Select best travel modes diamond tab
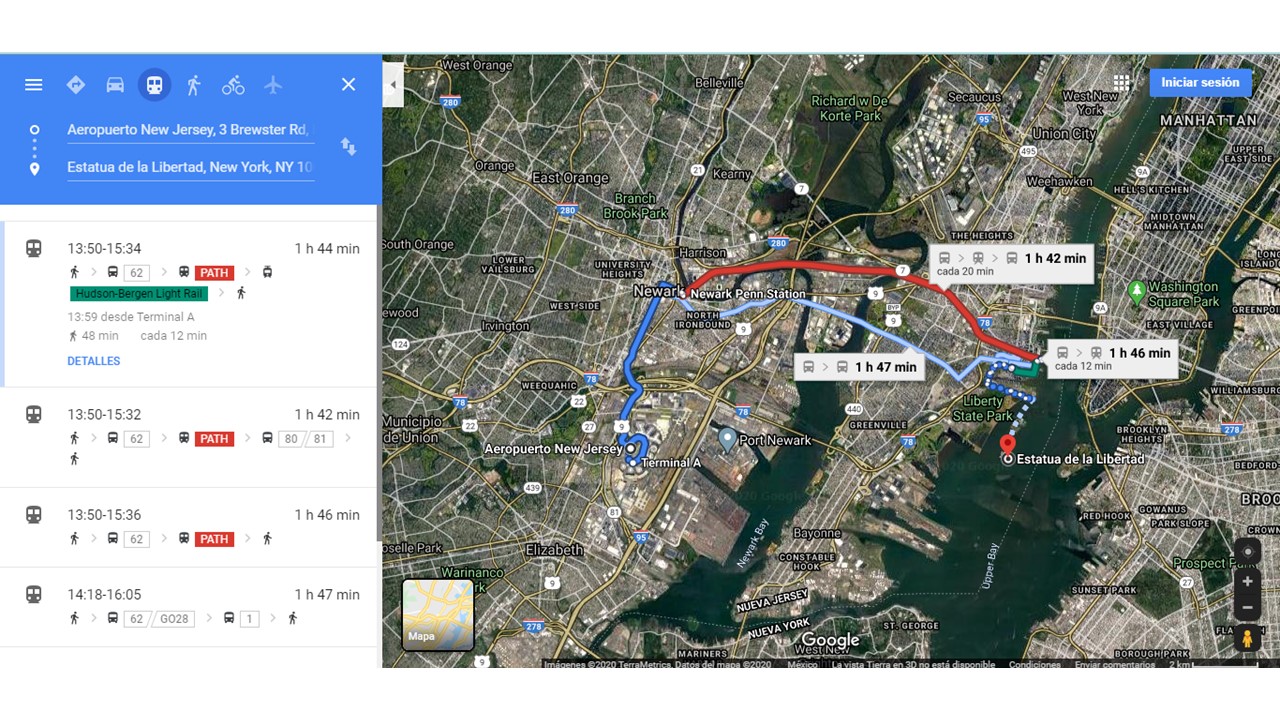1280x720 pixels. 76,85
